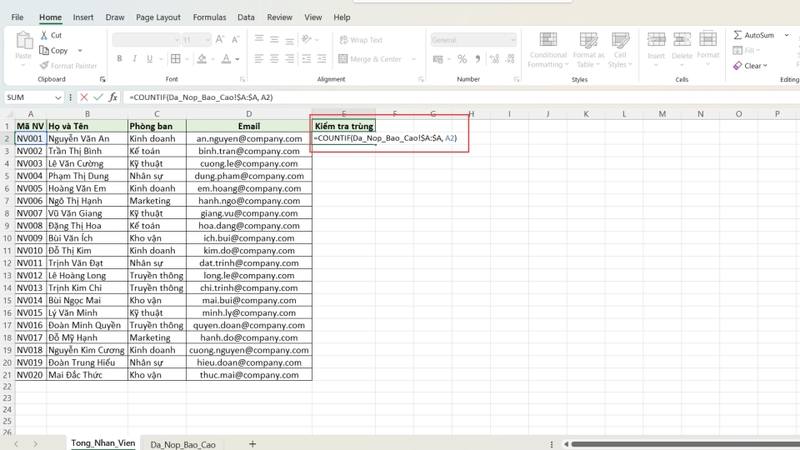Click Increase Decimal icon
The height and width of the screenshot is (450, 800).
(494, 59)
